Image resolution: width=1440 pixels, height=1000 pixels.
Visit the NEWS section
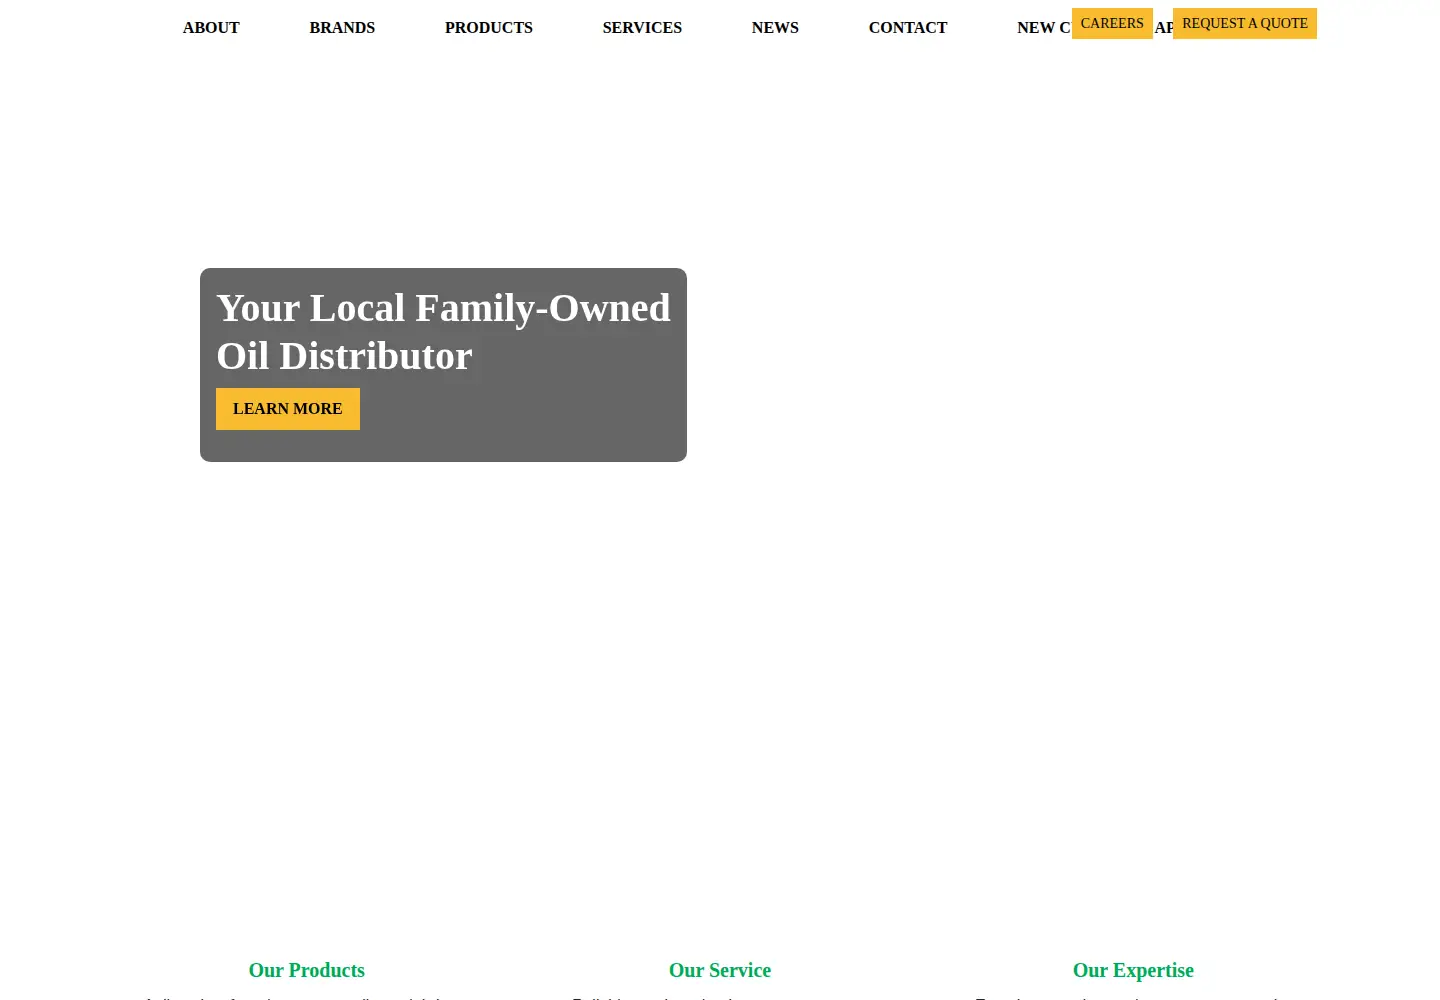(x=775, y=28)
